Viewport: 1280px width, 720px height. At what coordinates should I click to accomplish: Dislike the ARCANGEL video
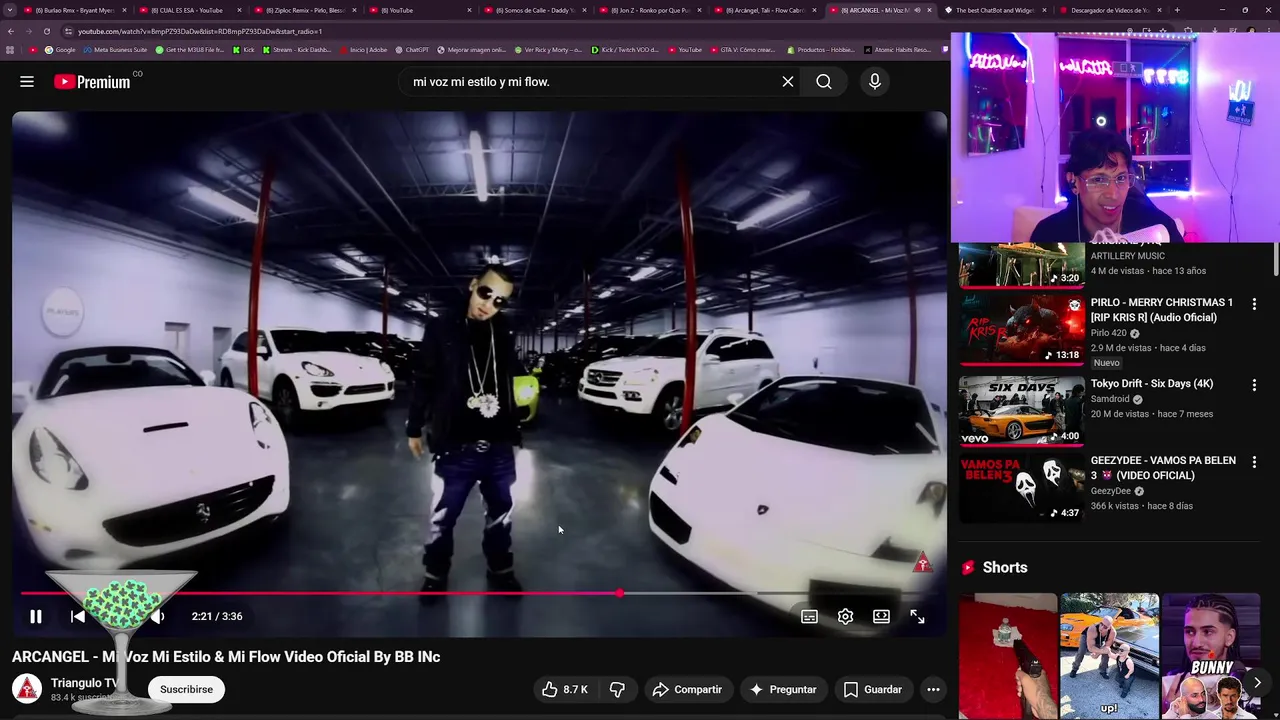point(618,689)
